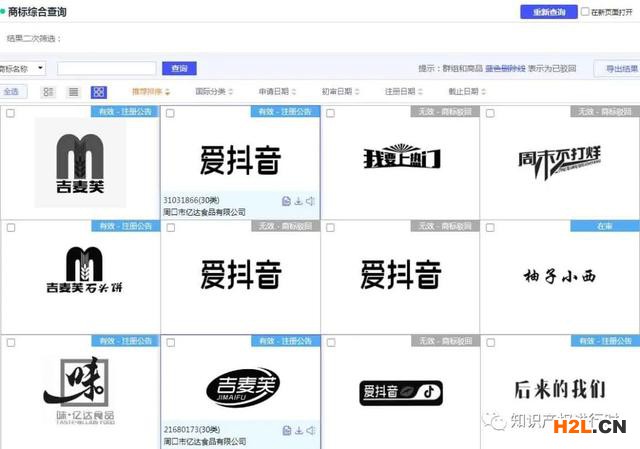The width and height of the screenshot is (640, 449).
Task: Enable the 在新页面打开 checkbox
Action: (585, 11)
